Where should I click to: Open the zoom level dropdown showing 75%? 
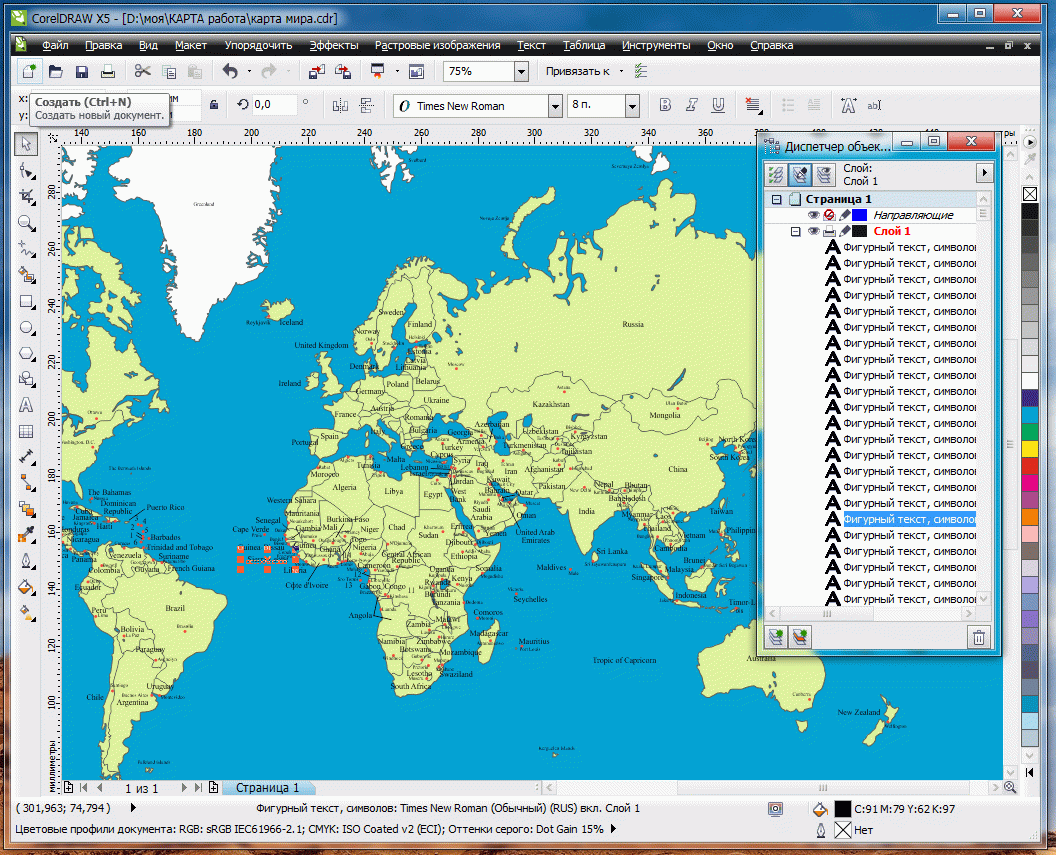tap(521, 72)
